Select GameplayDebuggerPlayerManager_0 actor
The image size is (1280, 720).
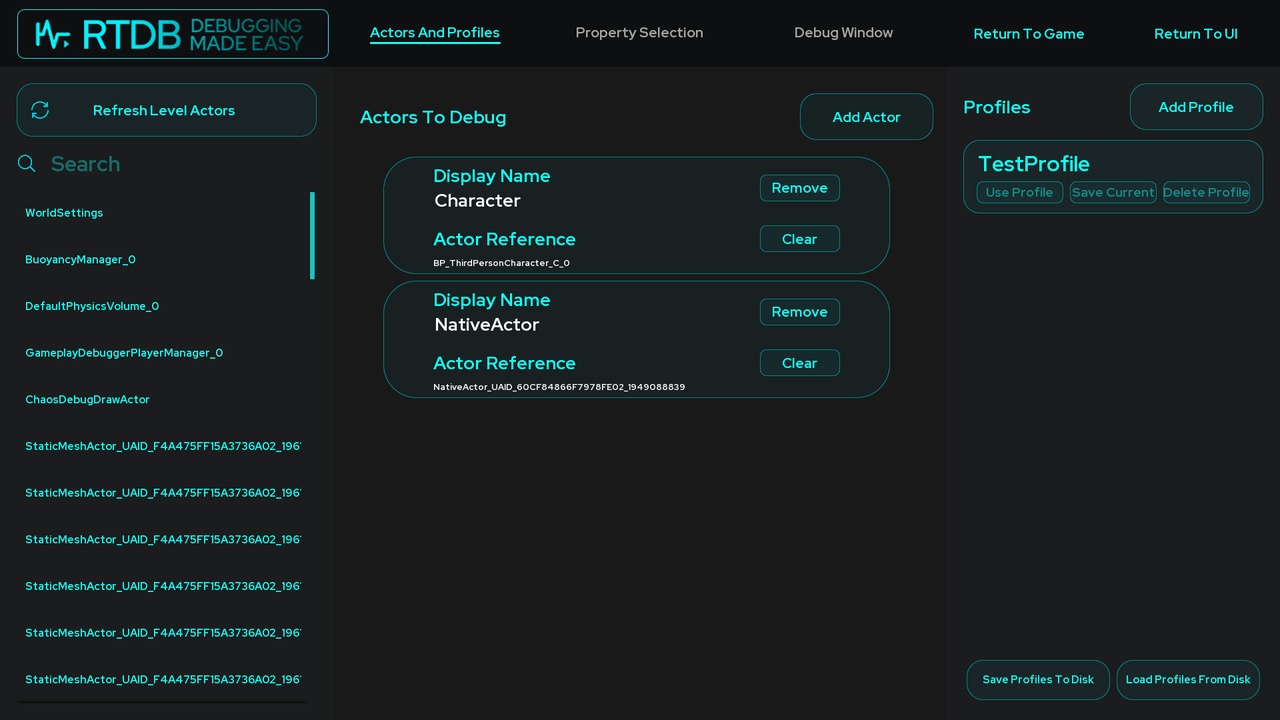point(124,353)
